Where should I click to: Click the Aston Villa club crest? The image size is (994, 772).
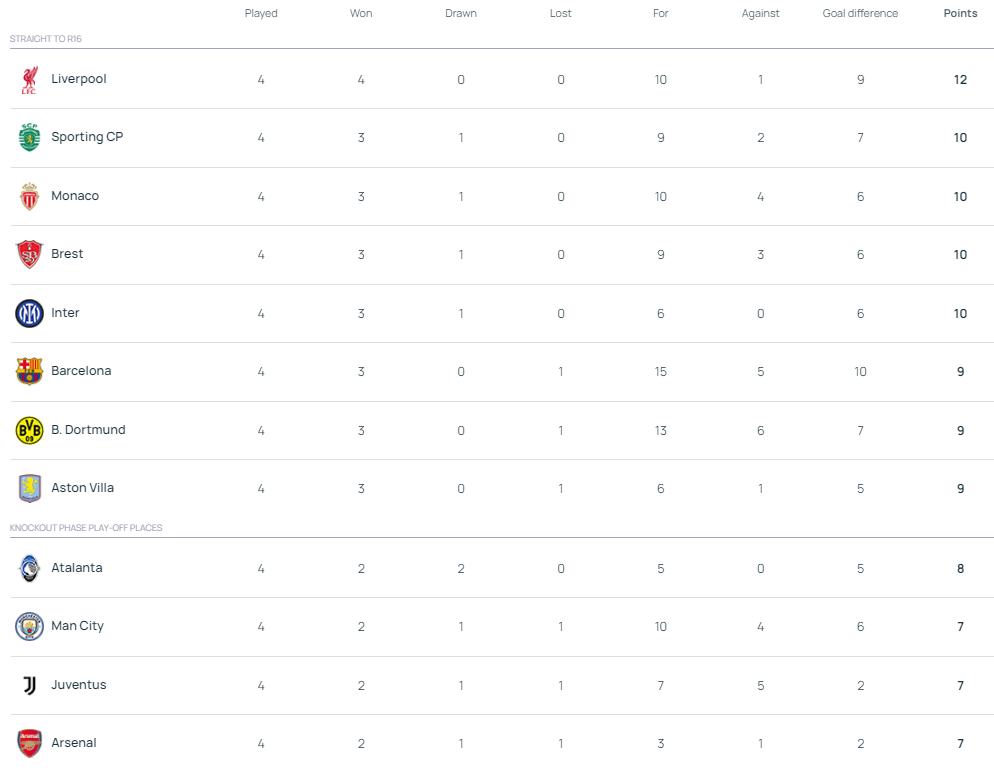pos(29,489)
